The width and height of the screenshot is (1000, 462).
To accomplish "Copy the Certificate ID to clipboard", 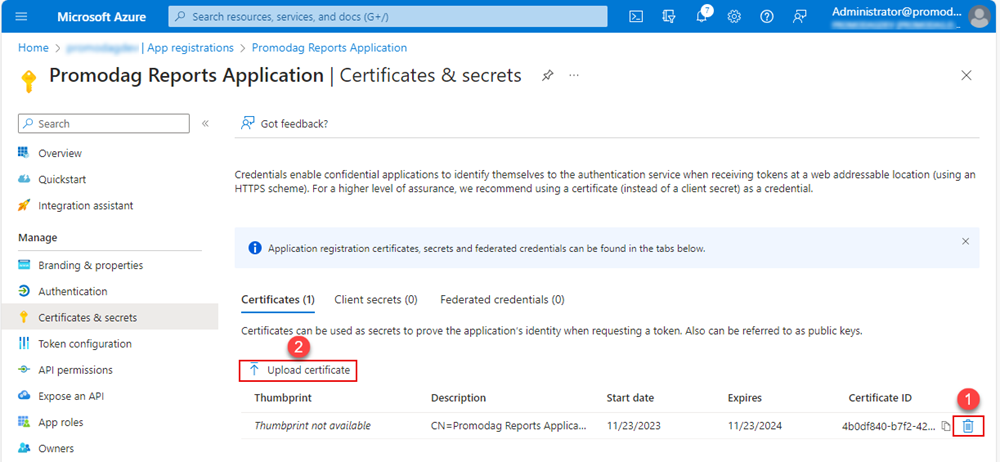I will pyautogui.click(x=946, y=426).
